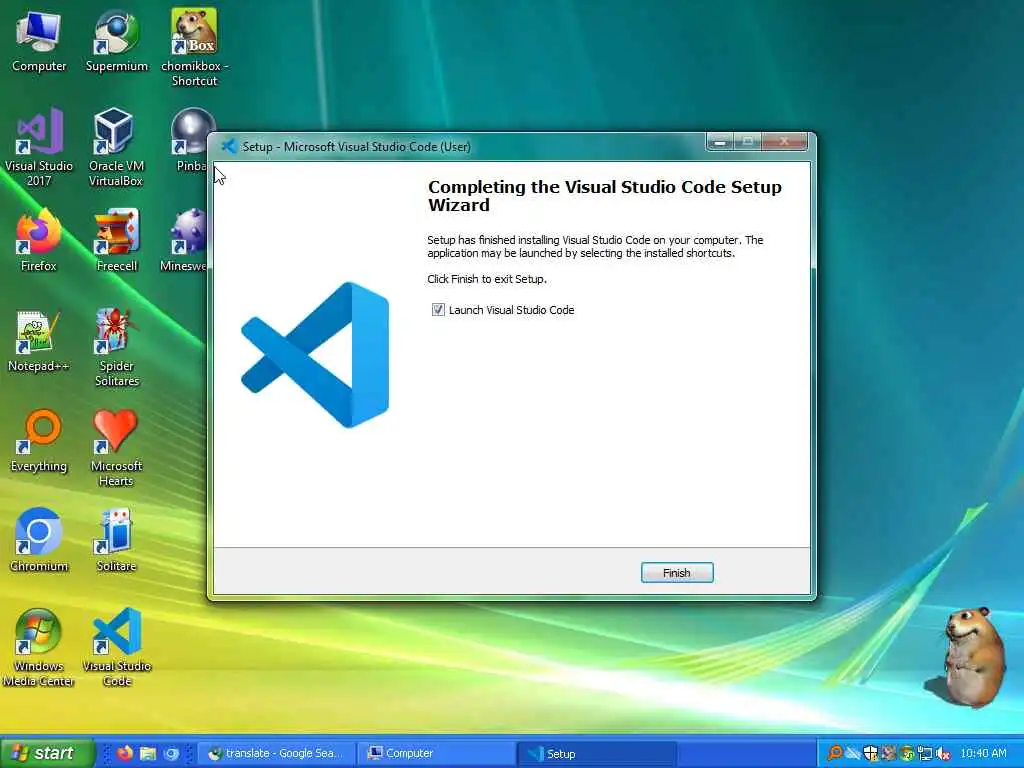Select the Freecell desktop shortcut

pyautogui.click(x=116, y=241)
